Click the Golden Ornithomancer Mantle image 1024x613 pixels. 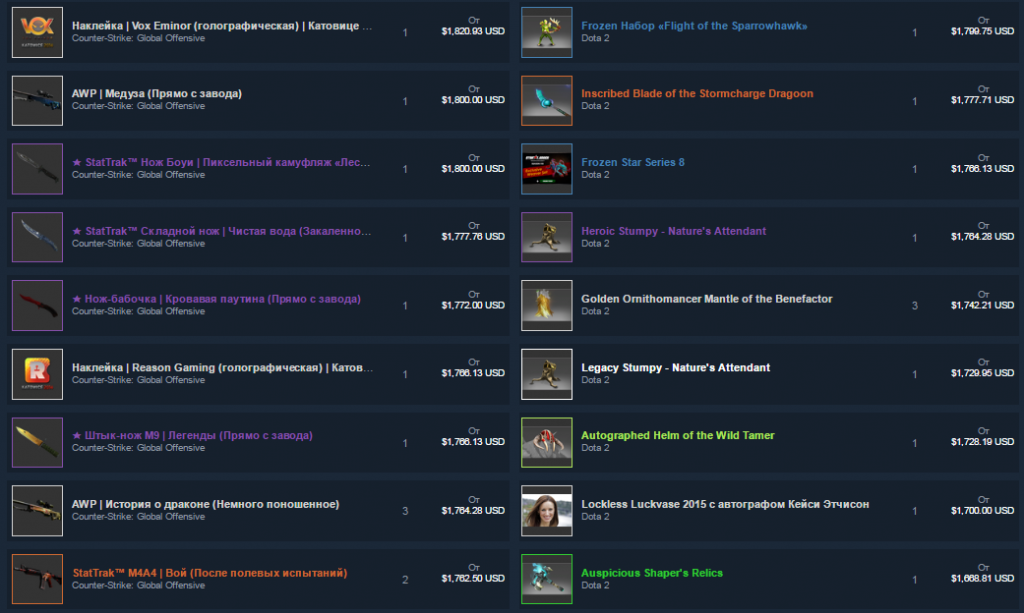[547, 306]
